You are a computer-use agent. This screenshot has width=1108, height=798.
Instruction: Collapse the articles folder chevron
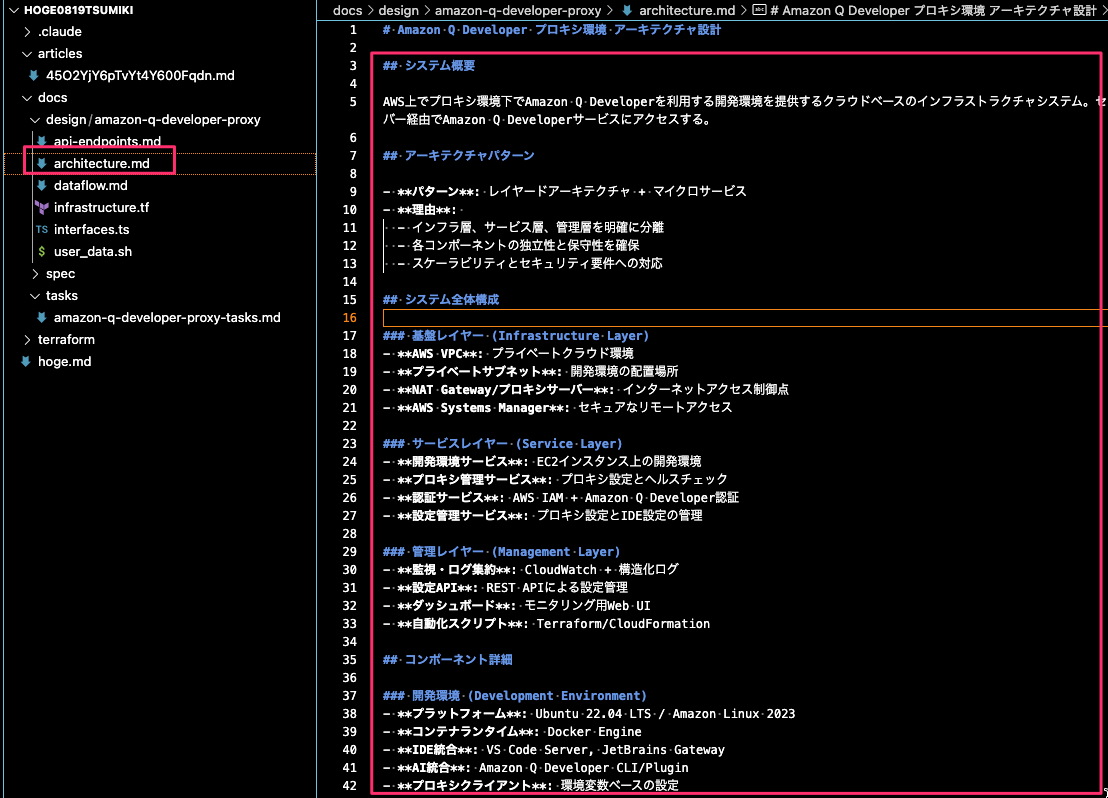[x=27, y=54]
